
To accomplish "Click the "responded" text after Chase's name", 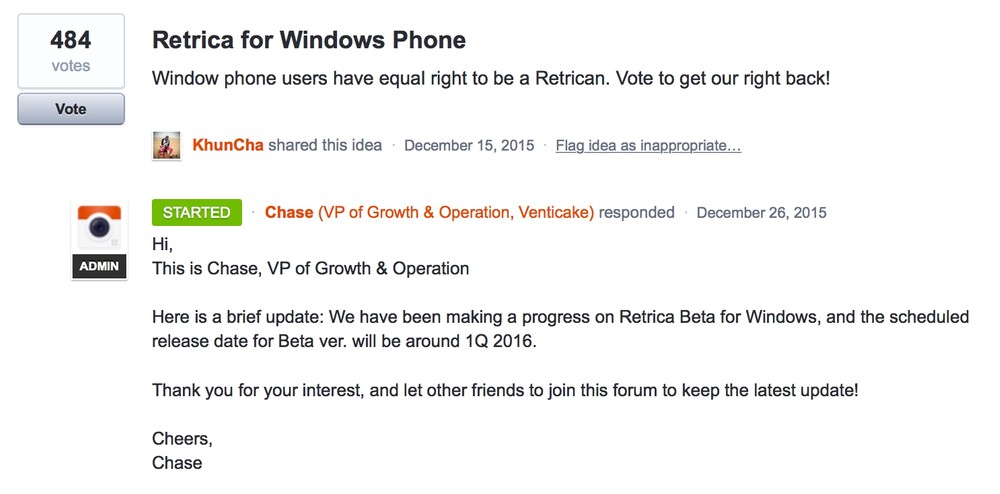I will pyautogui.click(x=637, y=212).
